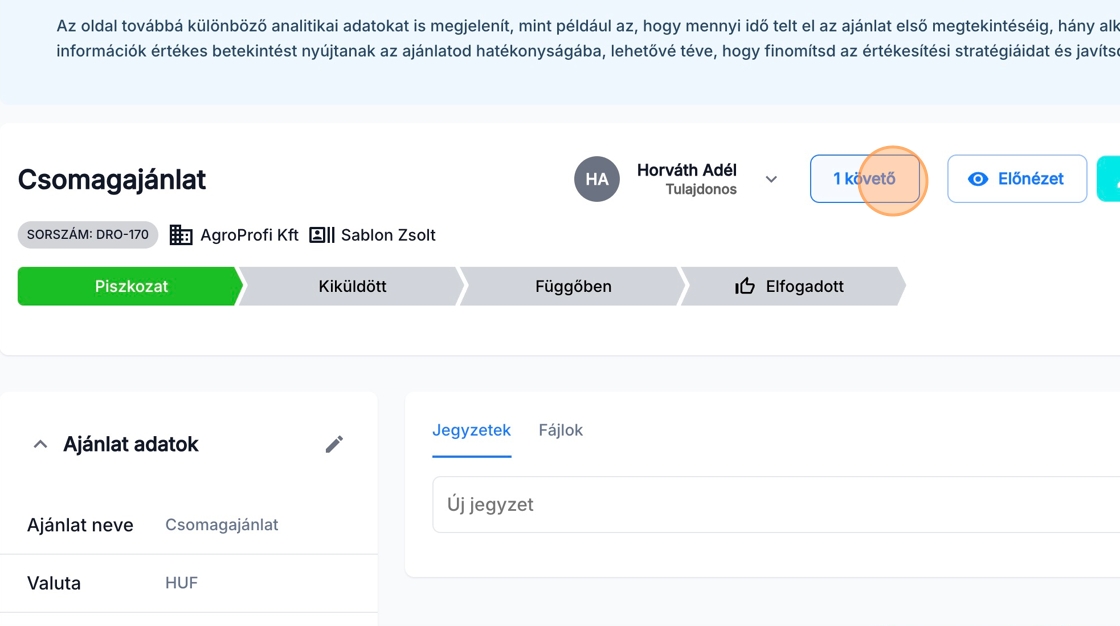Set status to Kiküldött stage
Screen dimensions: 1120x626
pyautogui.click(x=352, y=286)
